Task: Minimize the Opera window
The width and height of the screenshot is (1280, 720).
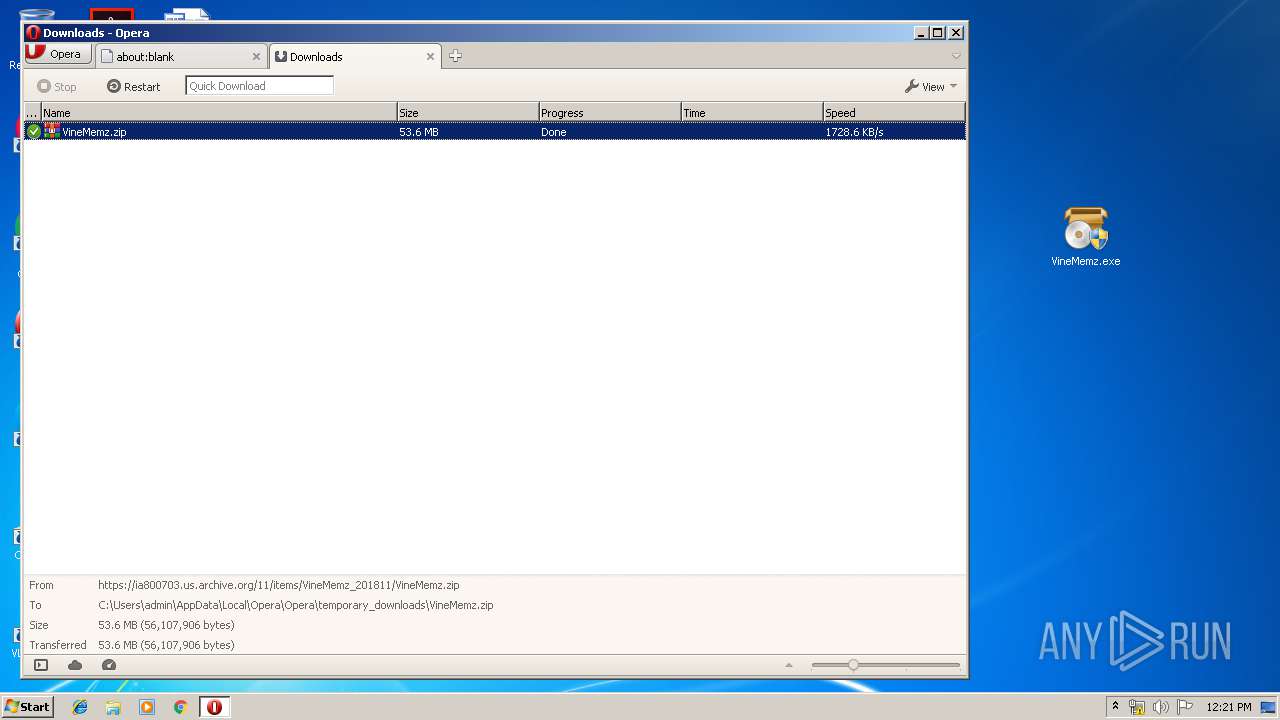Action: pyautogui.click(x=920, y=32)
